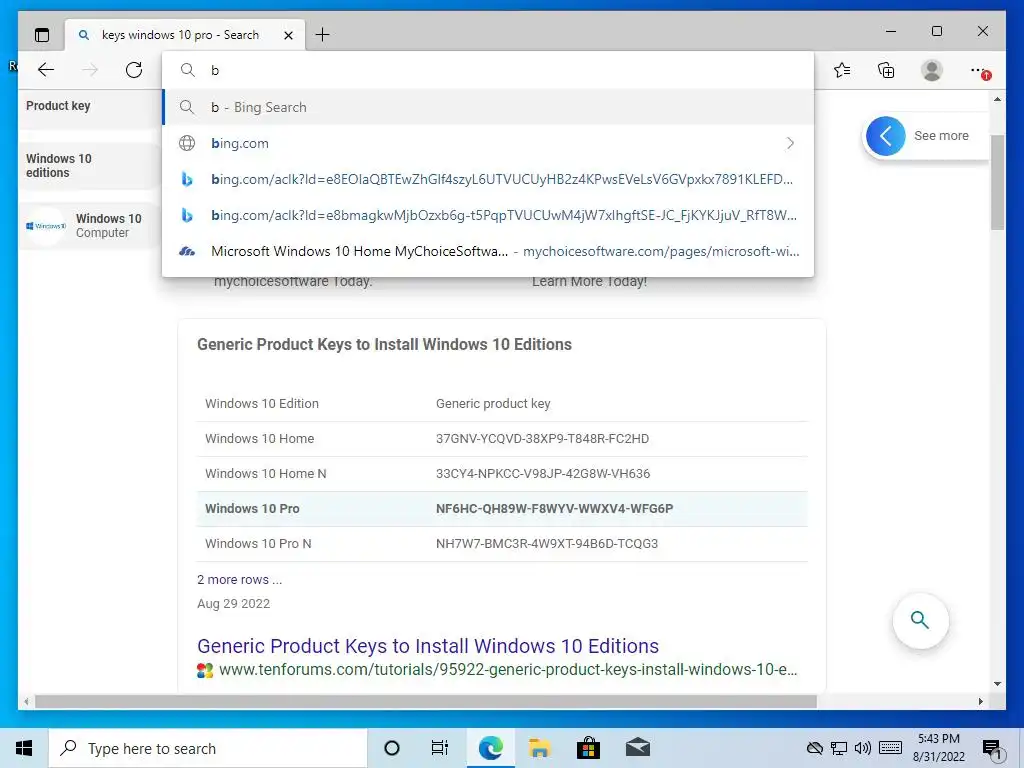
Task: Open the tab actions menu icon
Action: point(42,35)
